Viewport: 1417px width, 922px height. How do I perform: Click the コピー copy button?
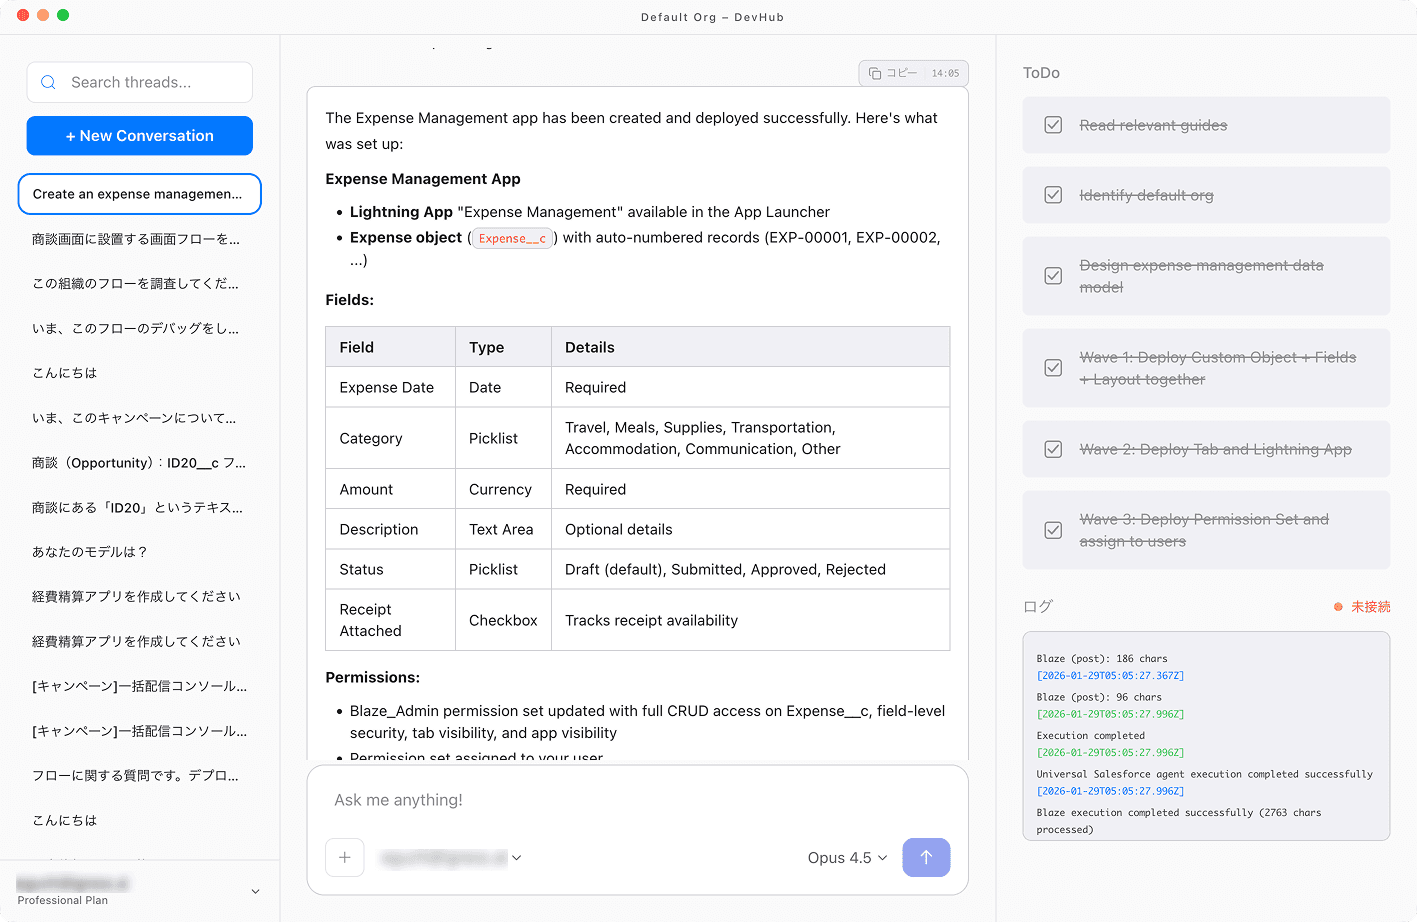click(x=894, y=73)
